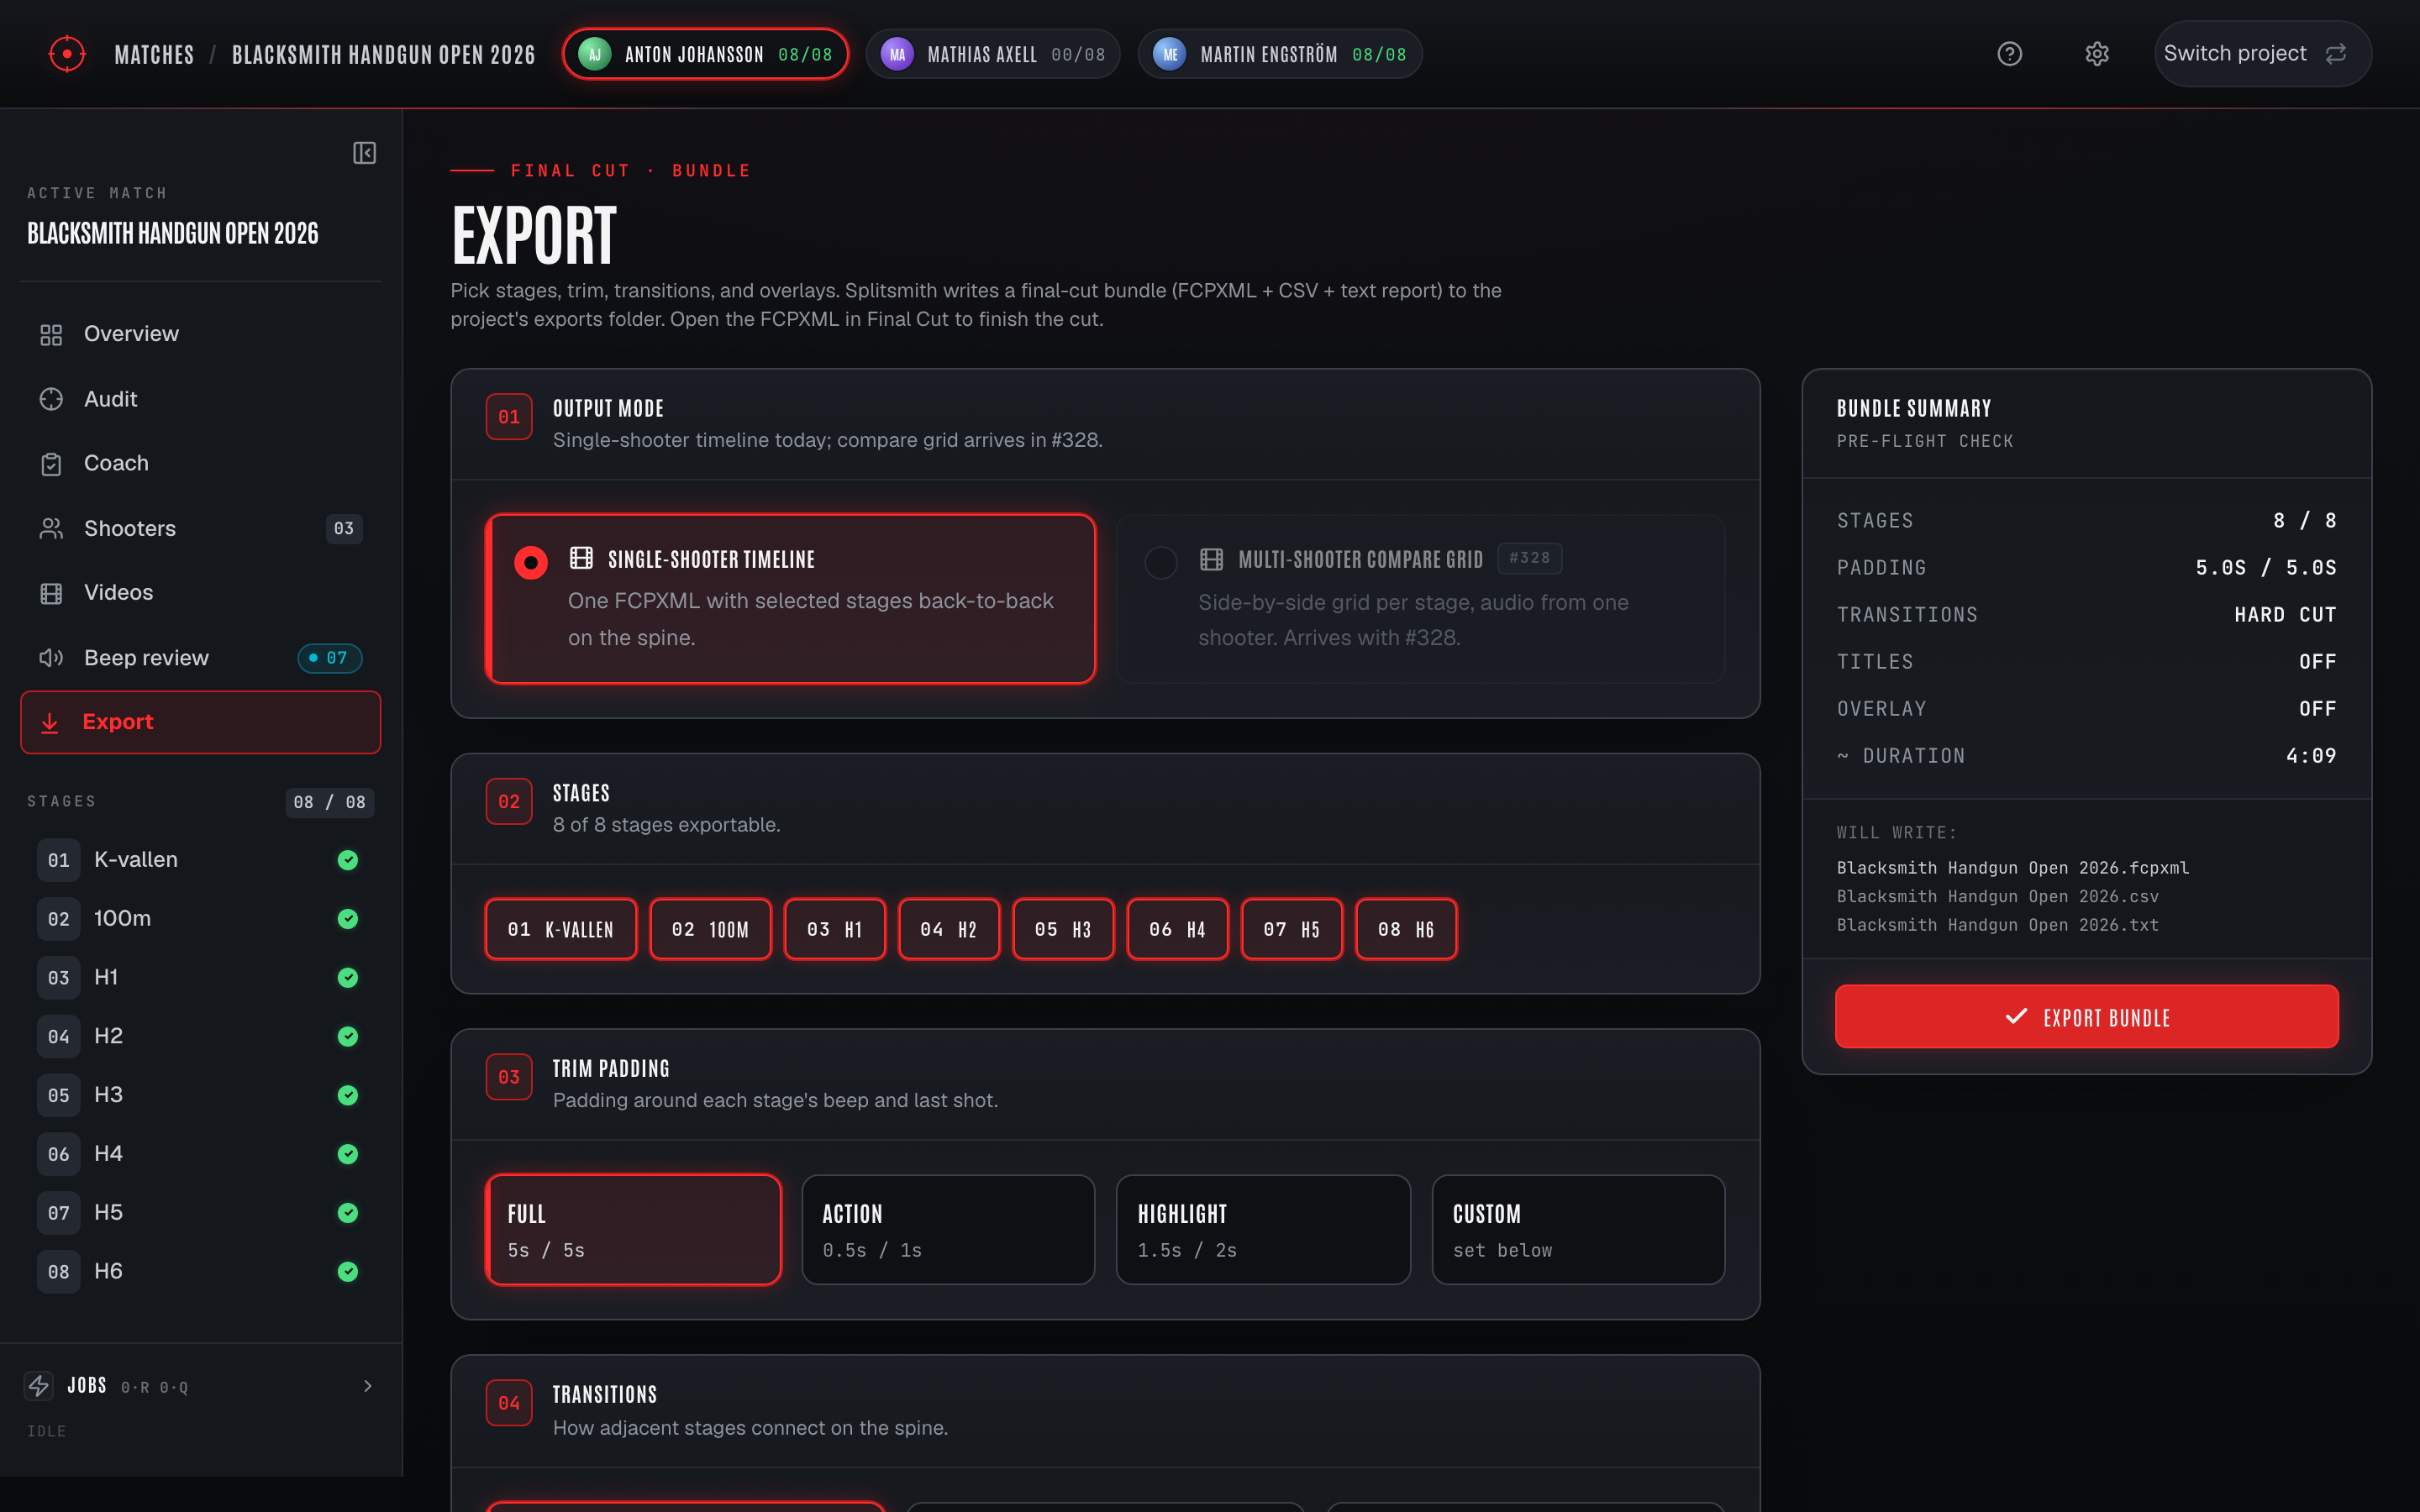
Task: Choose Full 5s / 5s padding preset
Action: 633,1229
